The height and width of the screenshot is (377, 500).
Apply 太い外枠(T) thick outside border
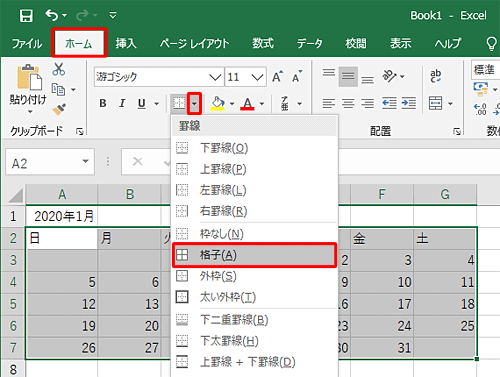(x=254, y=297)
